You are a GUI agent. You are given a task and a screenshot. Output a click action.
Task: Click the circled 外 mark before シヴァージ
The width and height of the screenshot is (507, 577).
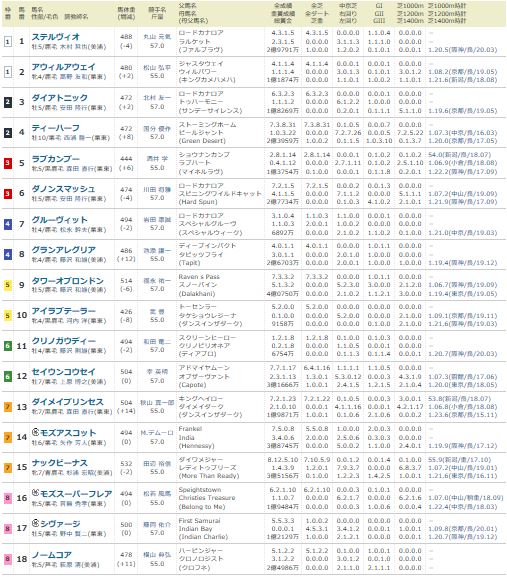point(35,523)
